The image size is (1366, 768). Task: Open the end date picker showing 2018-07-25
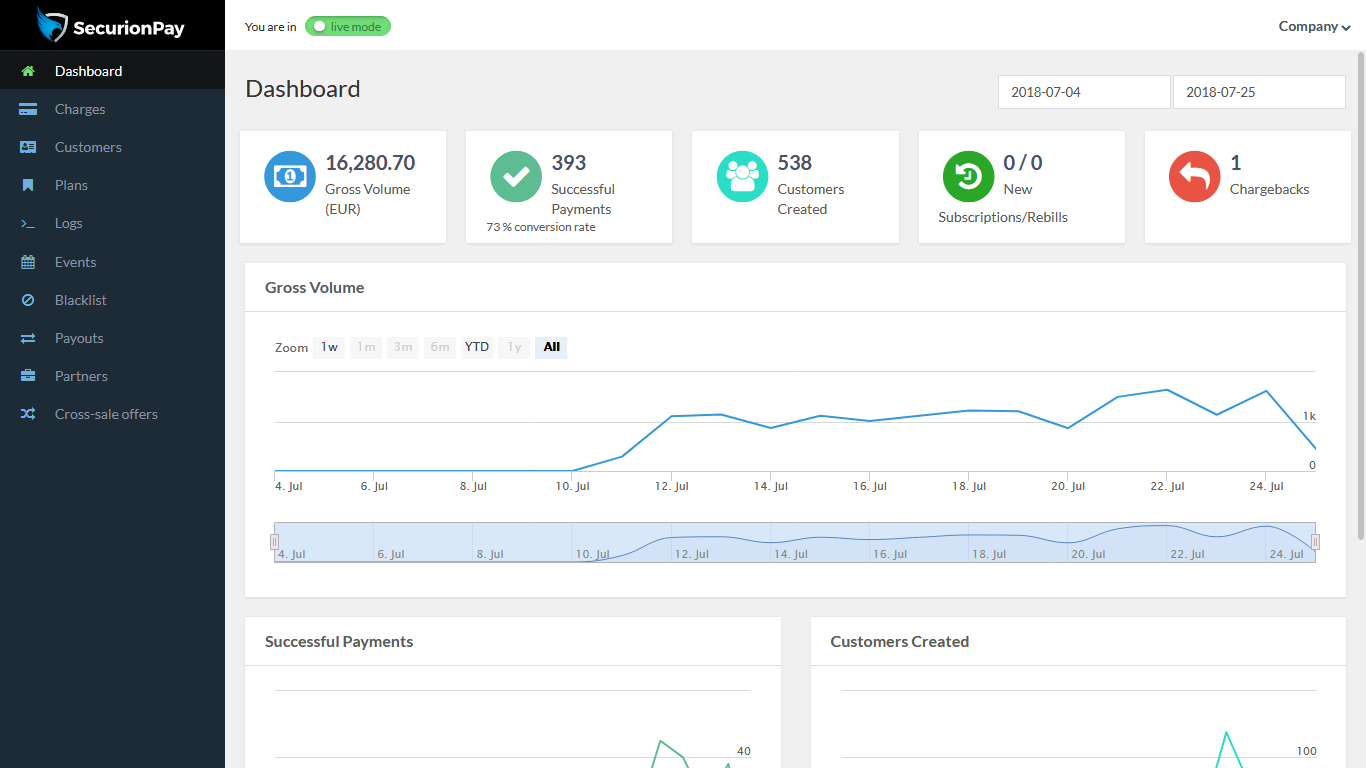click(1259, 91)
